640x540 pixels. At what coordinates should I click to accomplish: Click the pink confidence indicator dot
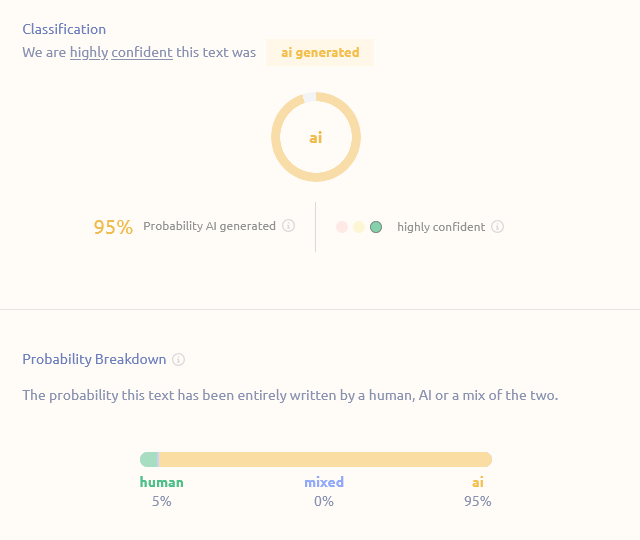pos(342,227)
